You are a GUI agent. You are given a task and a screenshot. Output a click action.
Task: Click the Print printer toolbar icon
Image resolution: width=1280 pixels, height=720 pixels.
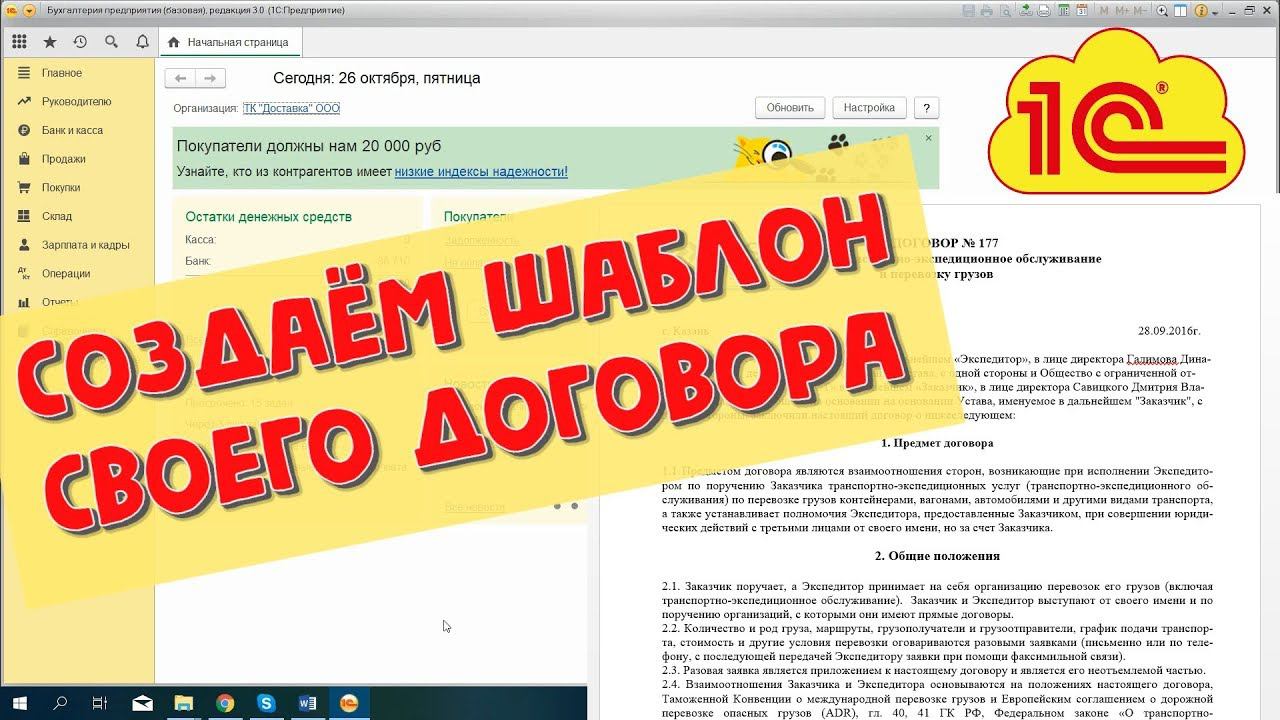pos(986,10)
